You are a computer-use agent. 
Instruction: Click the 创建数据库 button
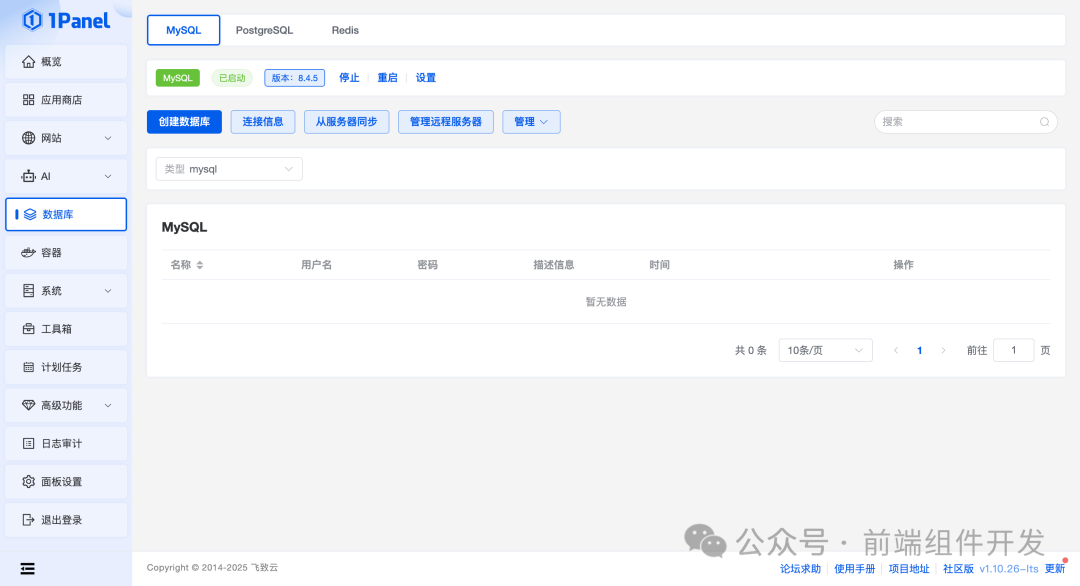(184, 122)
